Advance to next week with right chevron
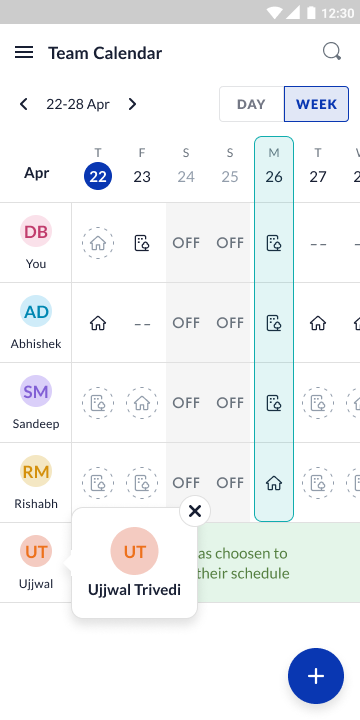 [132, 104]
